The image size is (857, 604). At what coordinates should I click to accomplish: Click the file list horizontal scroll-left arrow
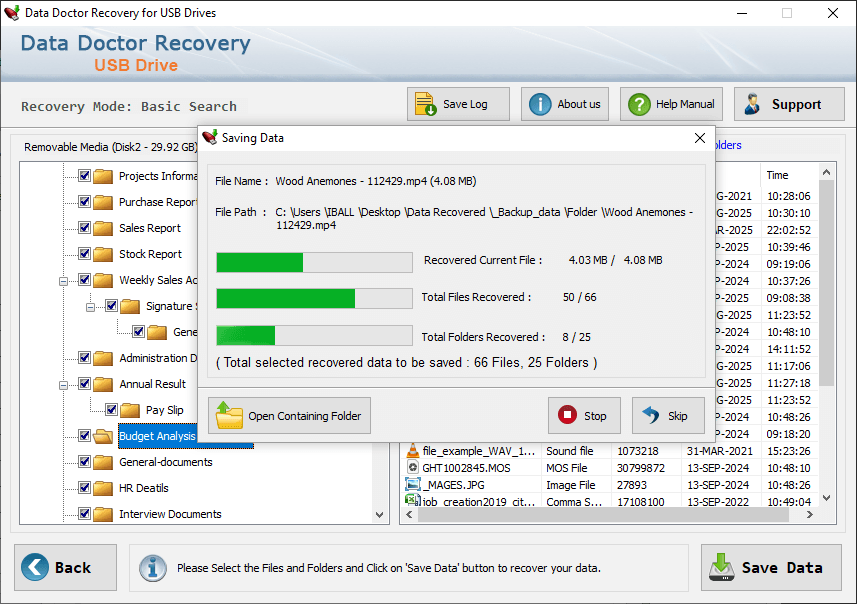pyautogui.click(x=409, y=514)
